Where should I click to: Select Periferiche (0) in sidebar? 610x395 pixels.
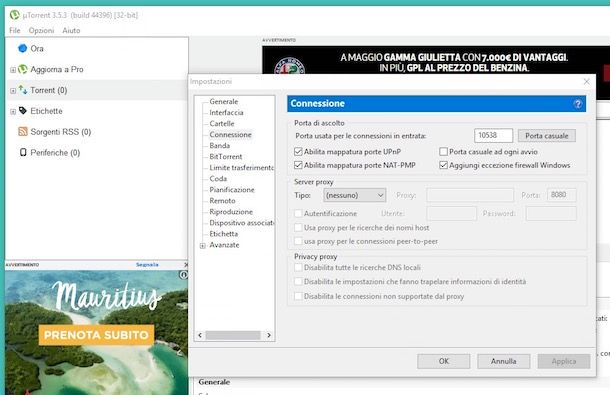[x=55, y=153]
